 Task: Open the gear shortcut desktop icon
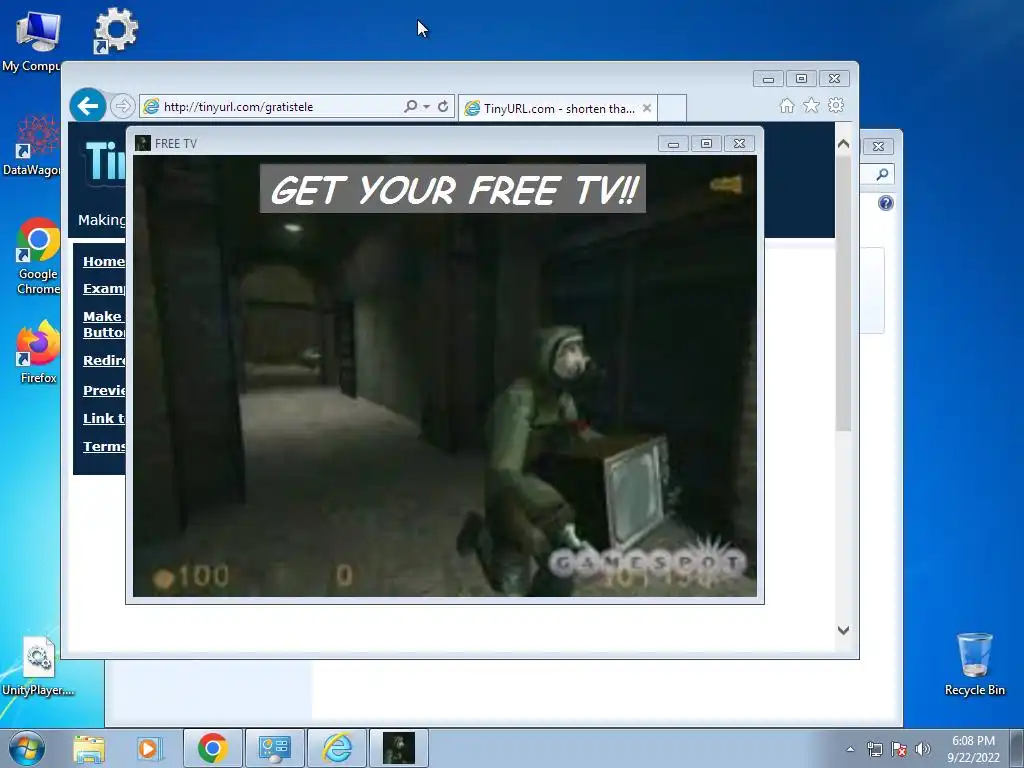tap(115, 30)
